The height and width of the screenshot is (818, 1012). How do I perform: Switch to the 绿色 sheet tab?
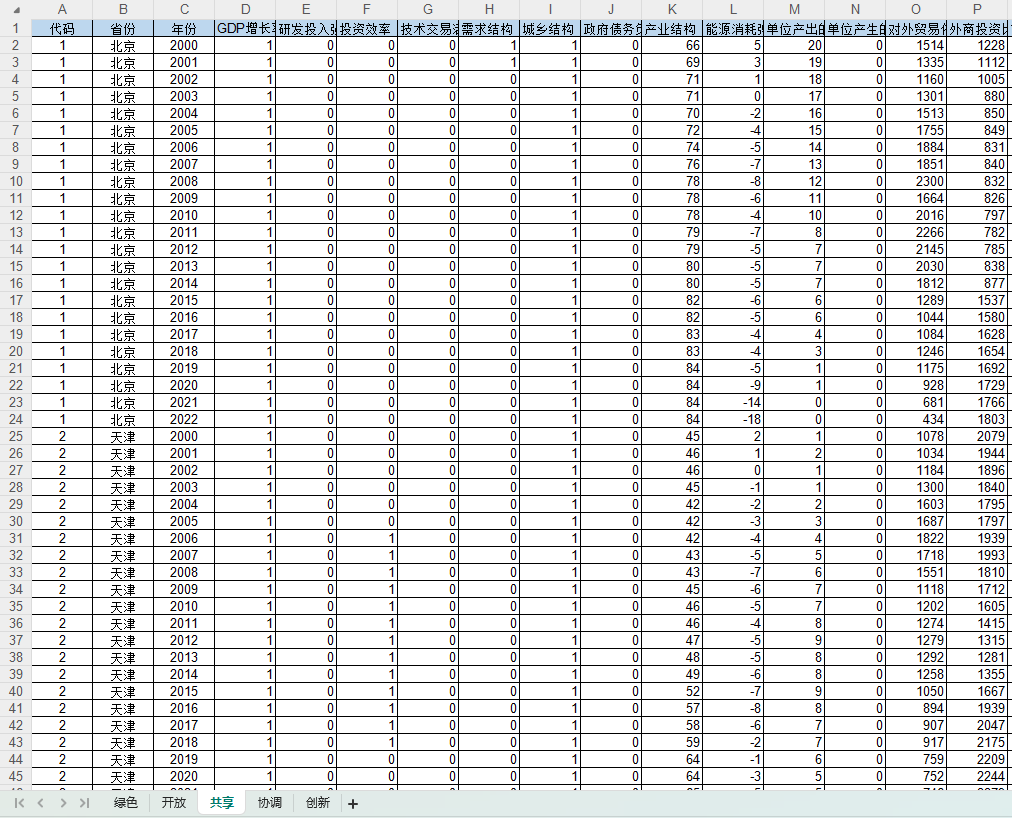click(x=126, y=802)
